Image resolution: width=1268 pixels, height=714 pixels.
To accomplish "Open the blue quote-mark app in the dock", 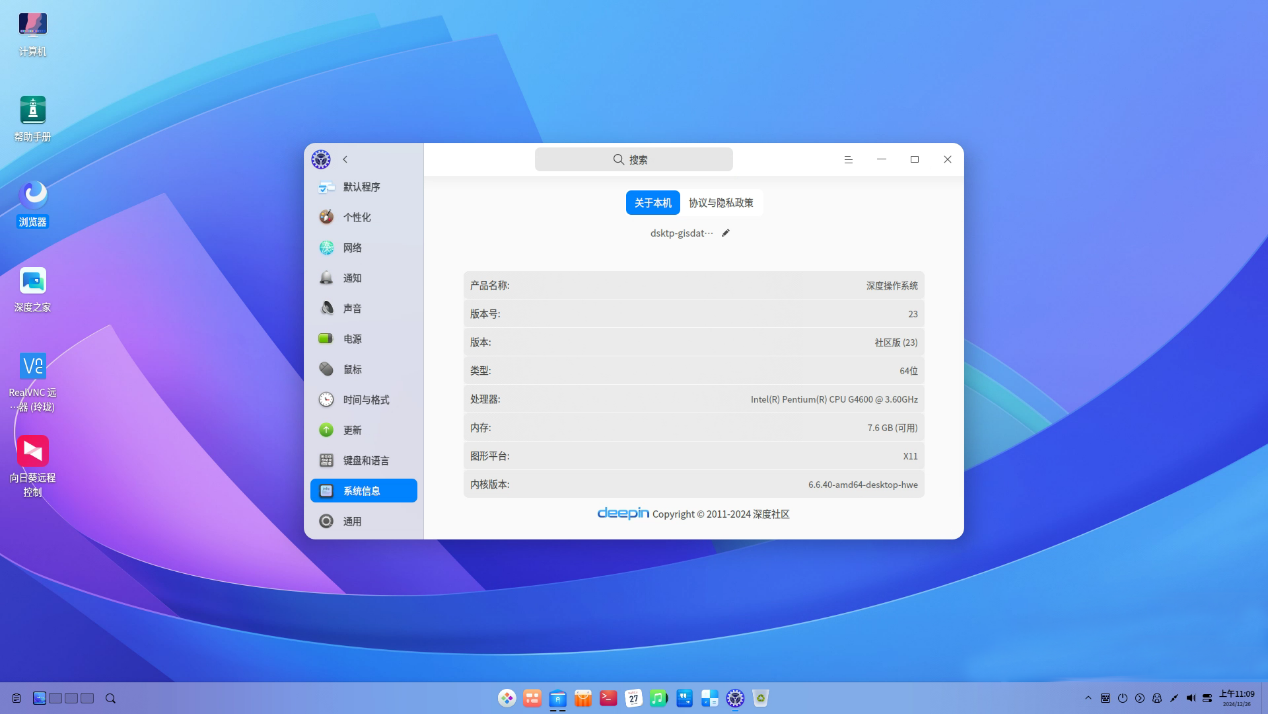I will pos(685,698).
